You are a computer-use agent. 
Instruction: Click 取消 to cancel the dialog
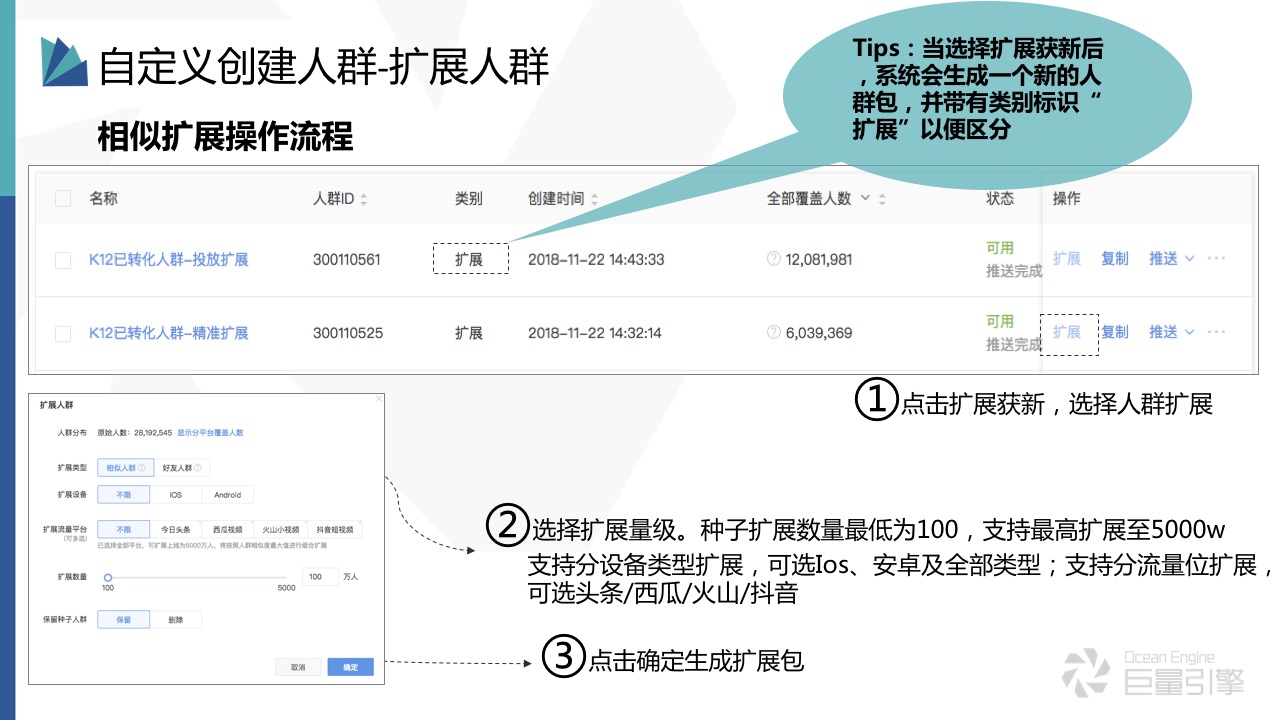point(298,667)
